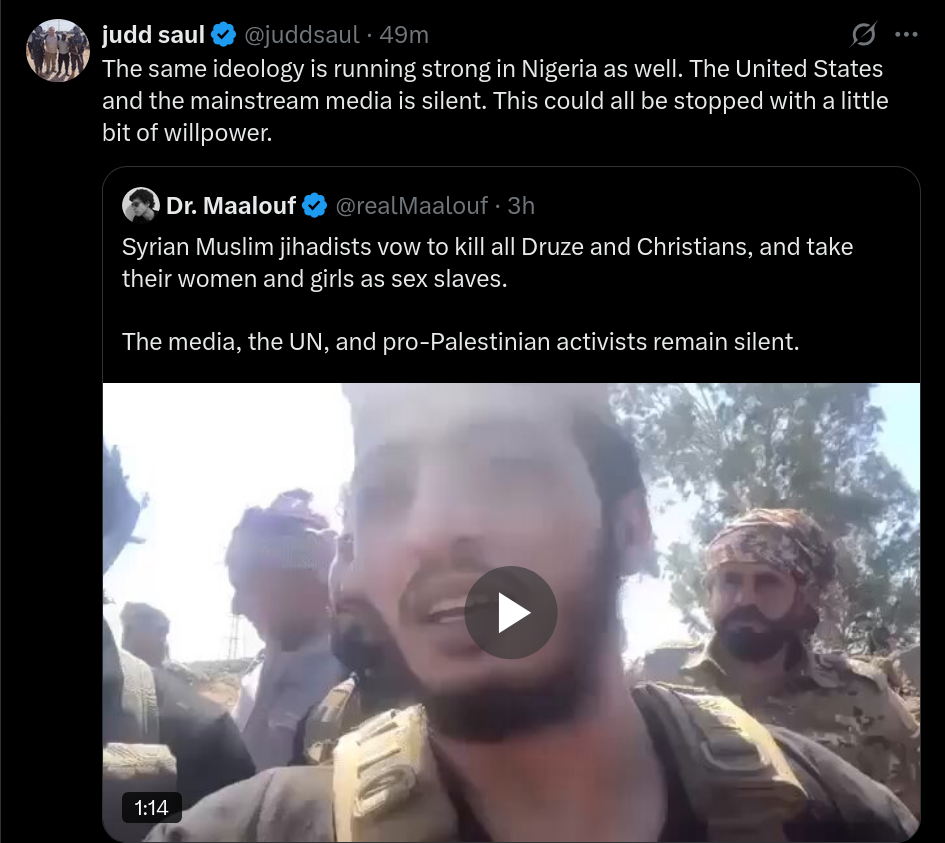Click the 49m timestamp of the post
This screenshot has width=945, height=843.
(404, 35)
